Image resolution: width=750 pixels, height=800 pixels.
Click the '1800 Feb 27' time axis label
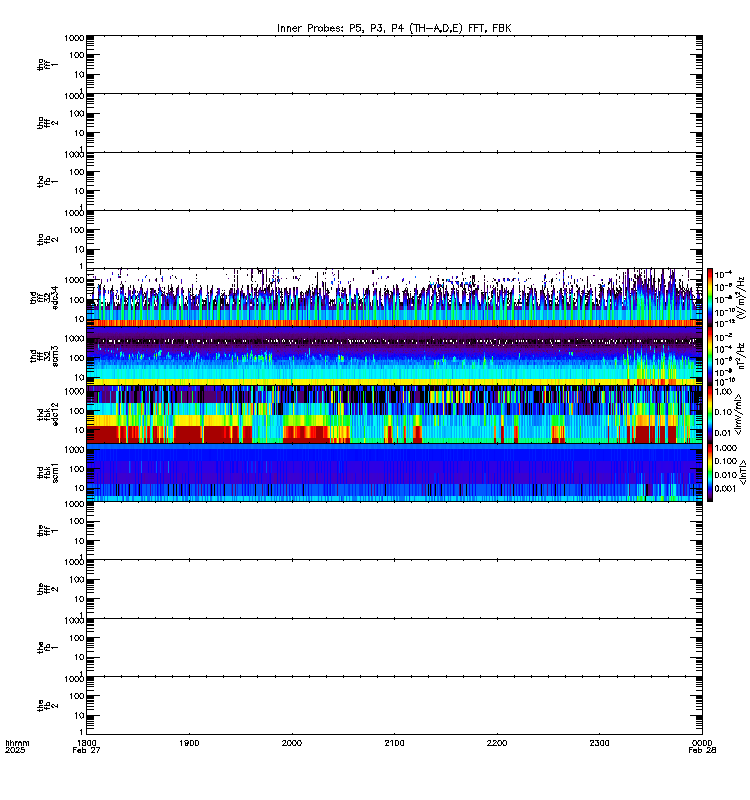86,746
